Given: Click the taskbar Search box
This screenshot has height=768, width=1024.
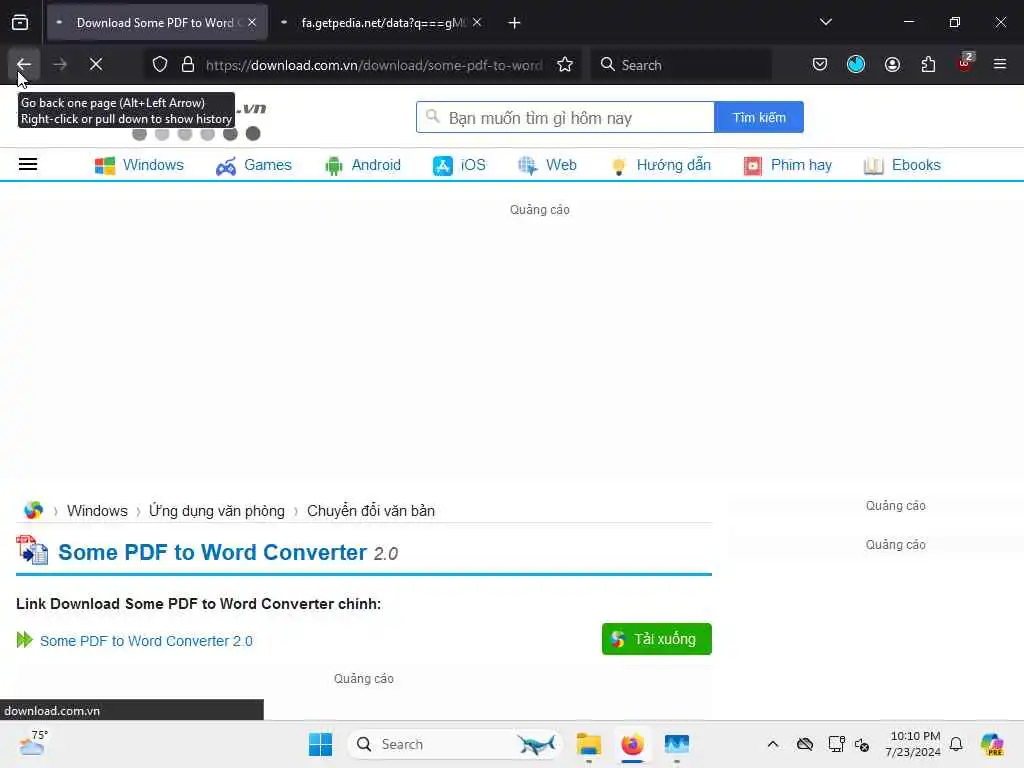Looking at the screenshot, I should 455,744.
